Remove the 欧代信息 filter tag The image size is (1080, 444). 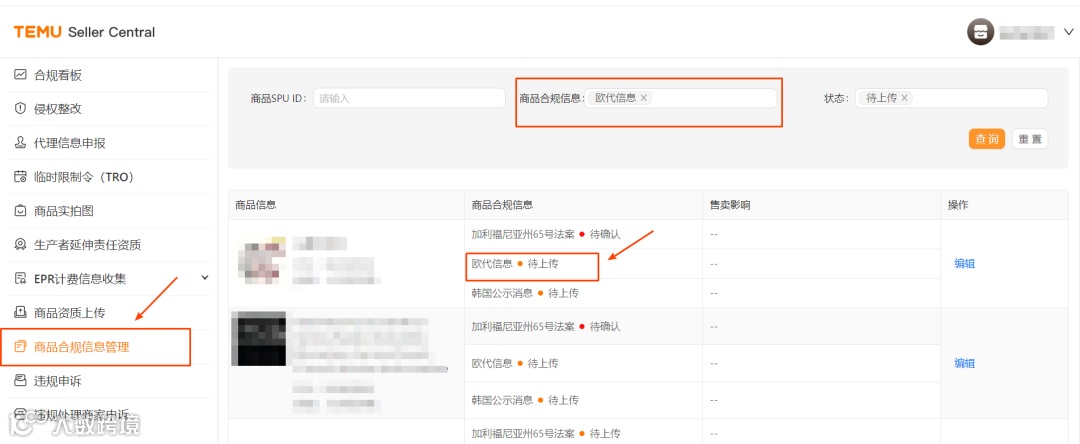[x=644, y=98]
